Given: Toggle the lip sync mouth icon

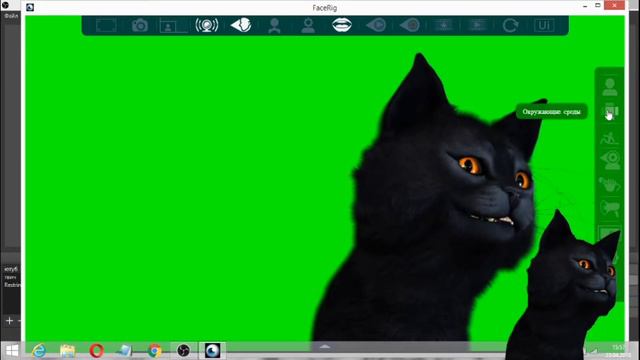Looking at the screenshot, I should pos(342,25).
